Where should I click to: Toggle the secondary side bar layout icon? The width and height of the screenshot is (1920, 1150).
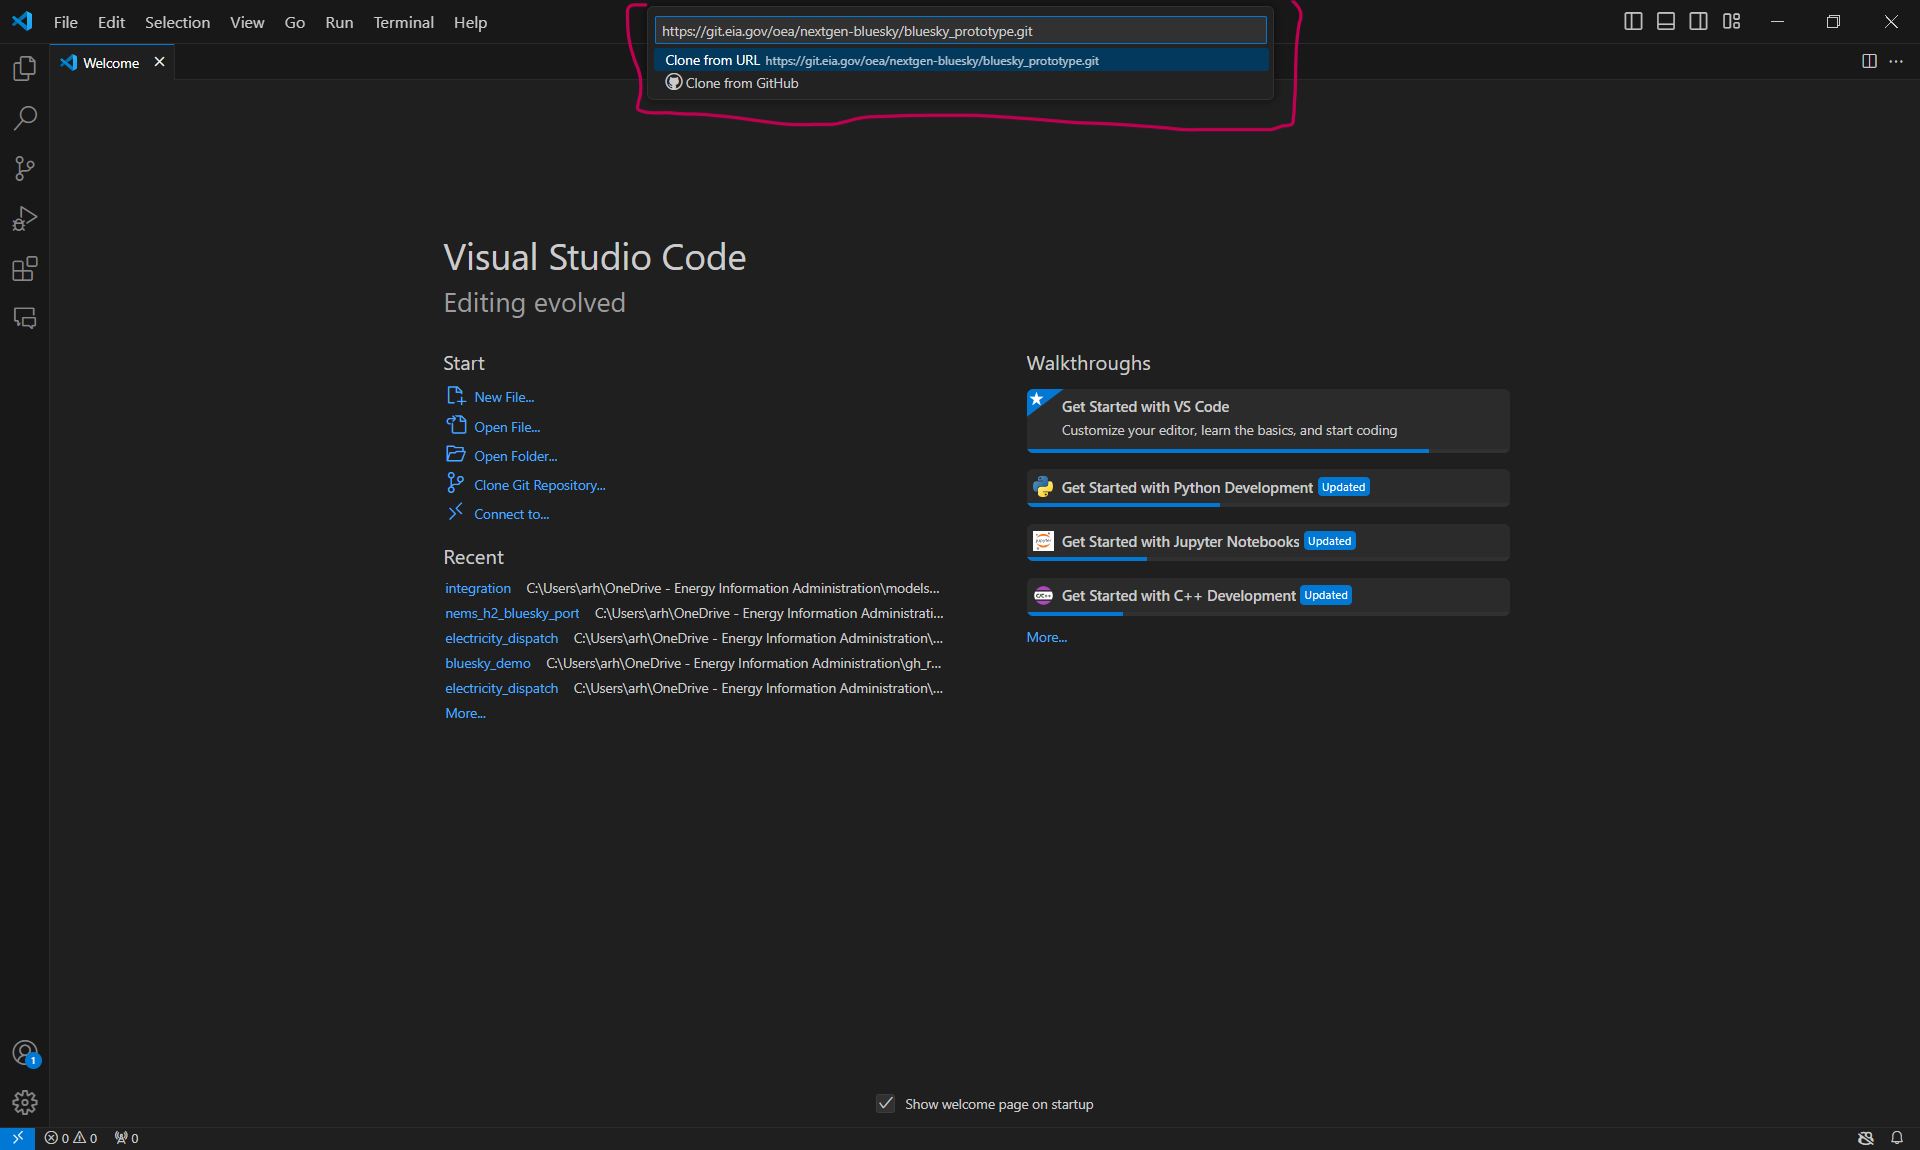click(x=1698, y=21)
